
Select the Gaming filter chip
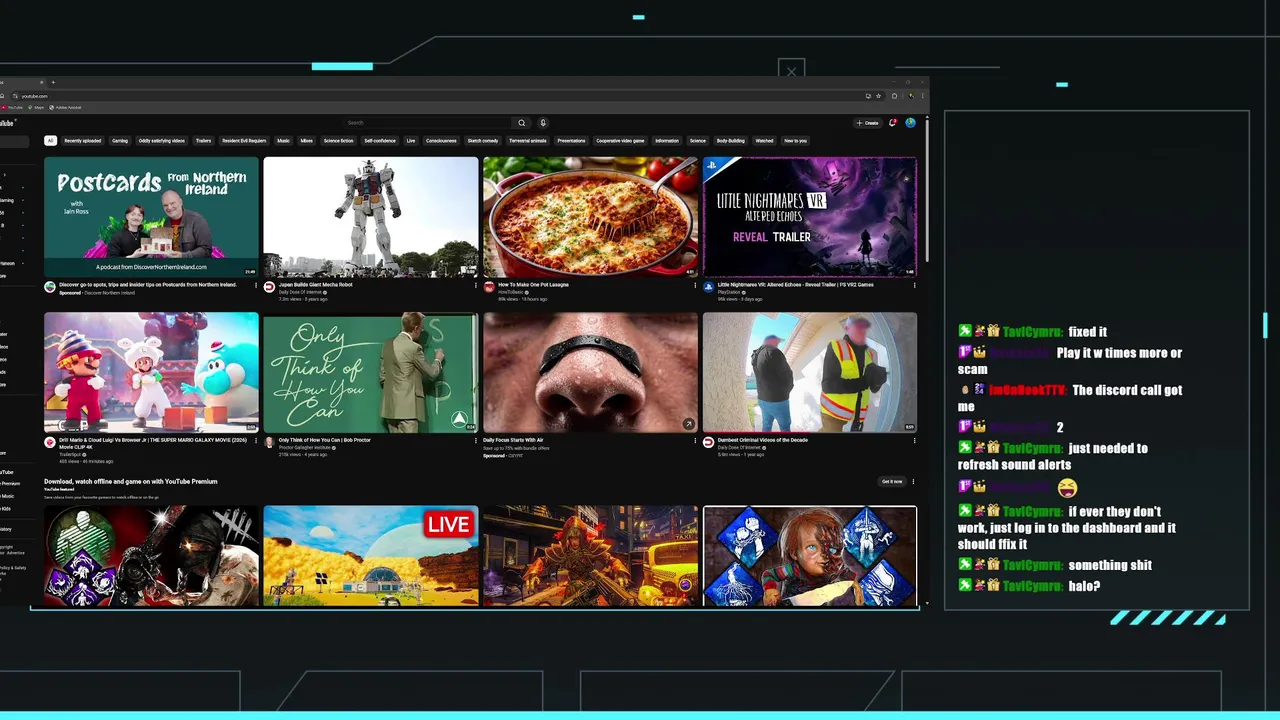[120, 141]
